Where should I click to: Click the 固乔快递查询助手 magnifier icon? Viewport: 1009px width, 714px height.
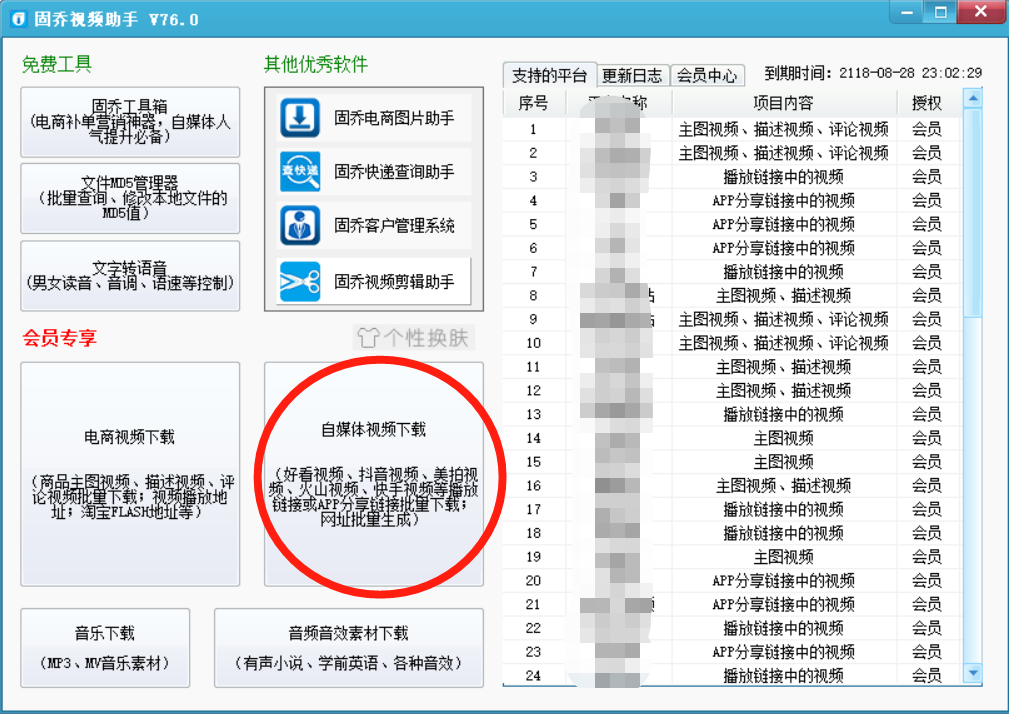299,172
